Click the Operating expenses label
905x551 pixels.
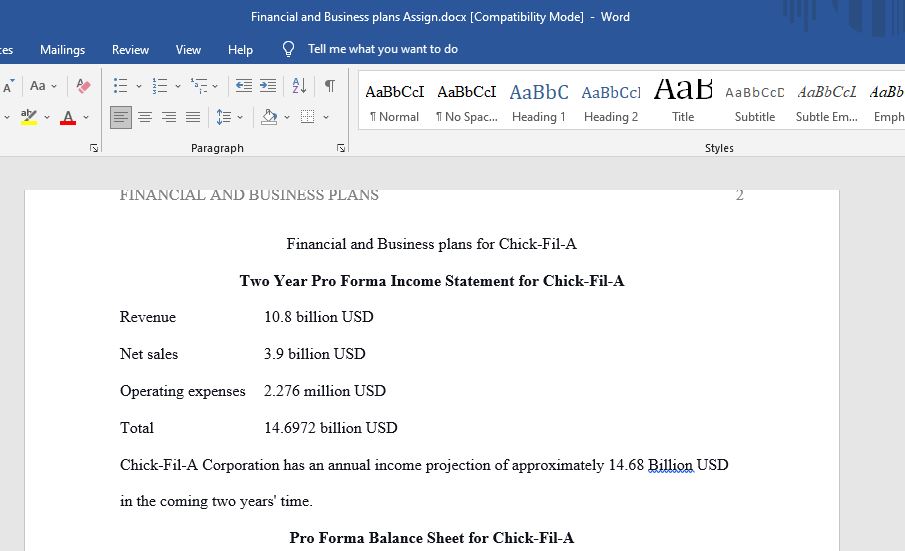coord(182,391)
